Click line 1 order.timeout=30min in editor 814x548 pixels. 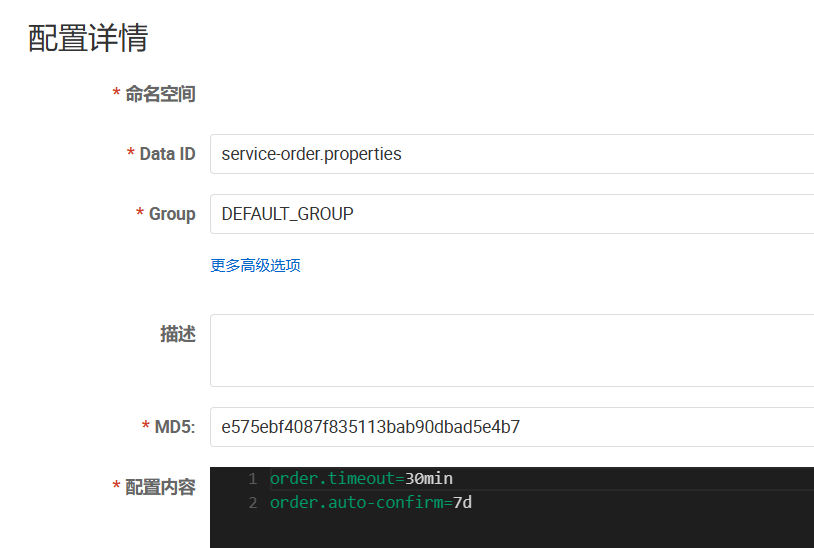(361, 478)
